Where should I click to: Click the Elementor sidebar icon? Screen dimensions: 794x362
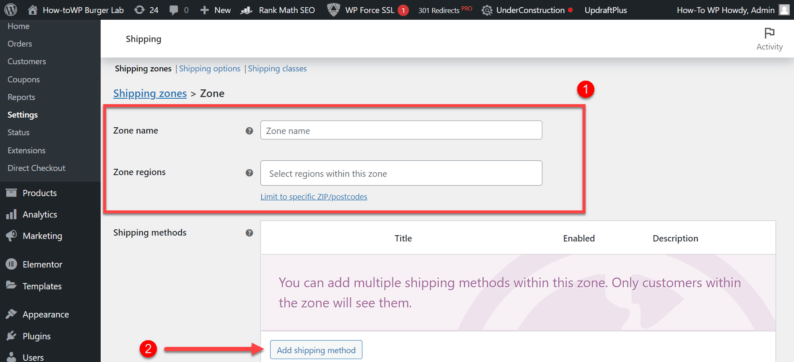(11, 264)
